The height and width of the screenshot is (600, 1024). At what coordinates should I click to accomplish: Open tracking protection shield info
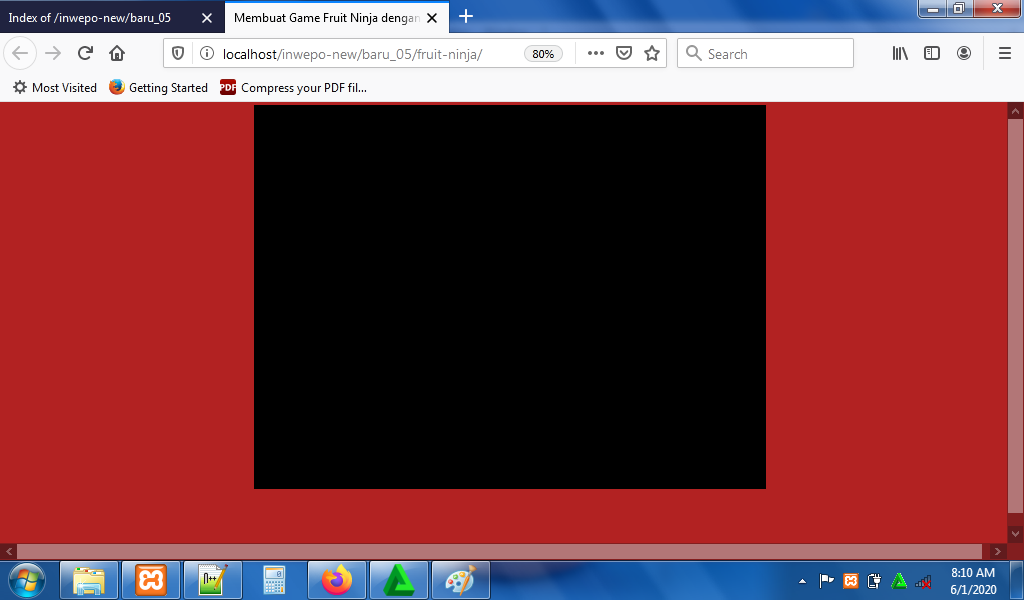pyautogui.click(x=178, y=54)
